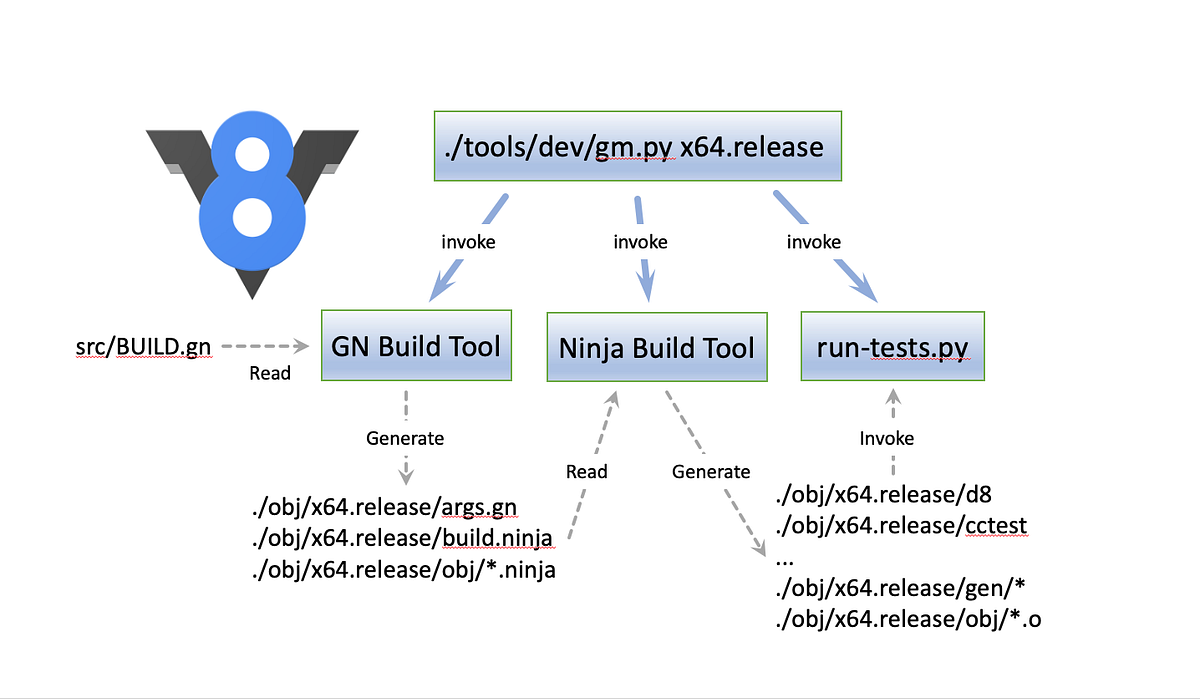Click the GN Build Tool box
1200x699 pixels.
[x=415, y=345]
